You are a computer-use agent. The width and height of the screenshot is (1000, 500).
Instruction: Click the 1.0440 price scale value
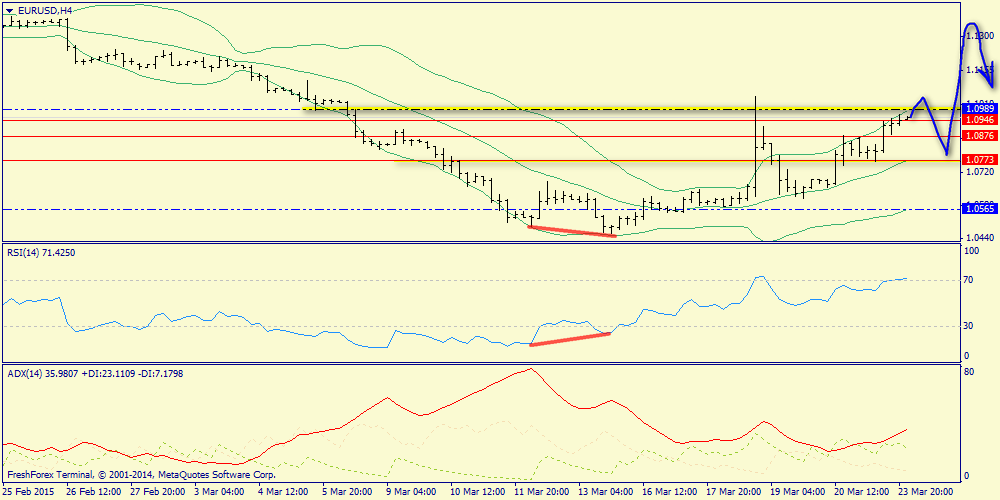pos(978,237)
